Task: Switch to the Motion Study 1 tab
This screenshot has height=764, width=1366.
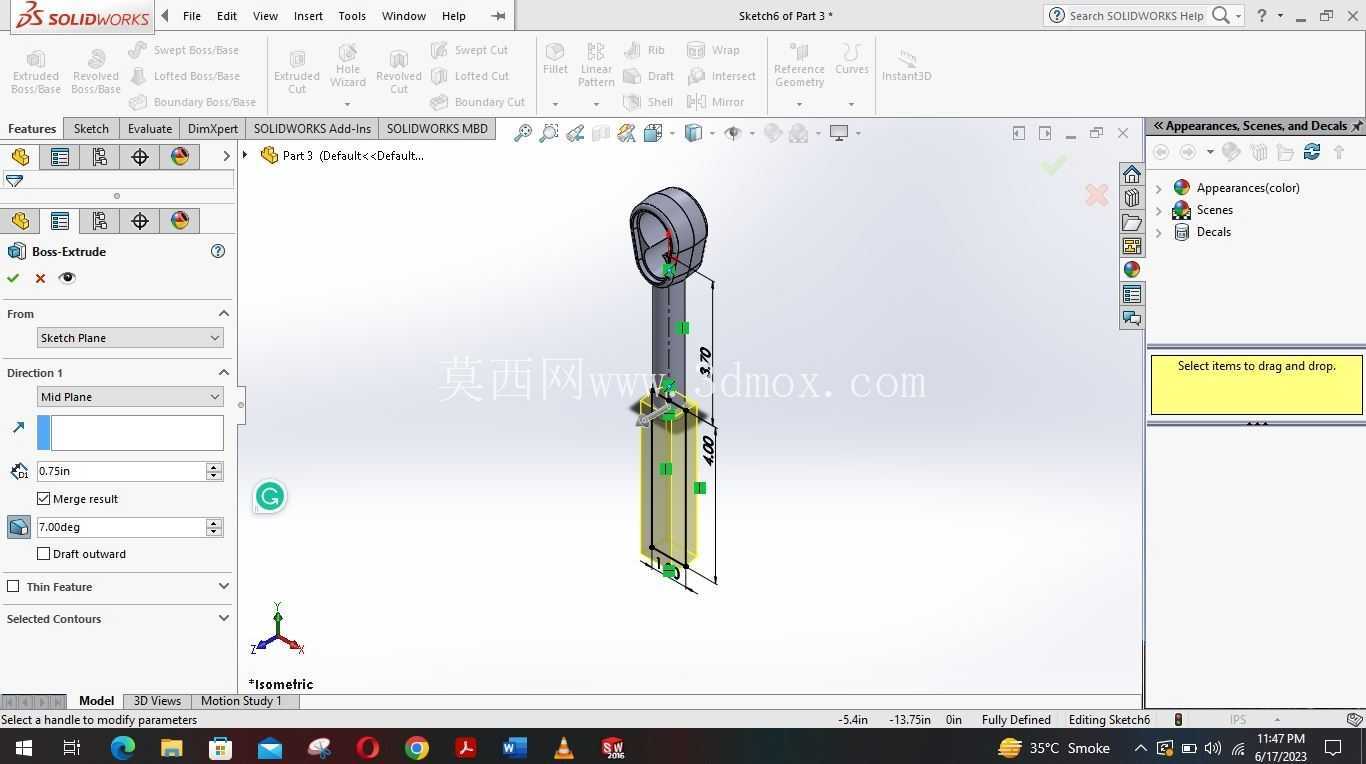Action: point(242,701)
